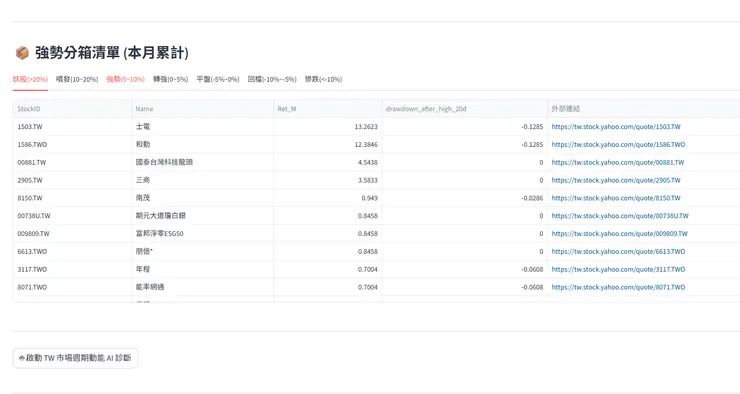
Task: Sort by drawdown_after_high_20d column header
Action: pos(464,109)
